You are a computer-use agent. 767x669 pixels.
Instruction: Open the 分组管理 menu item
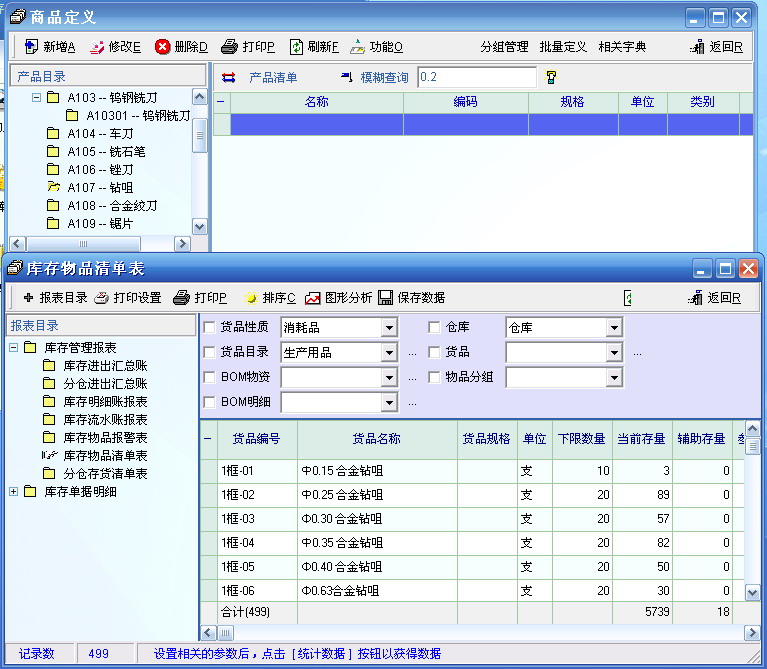click(x=504, y=47)
